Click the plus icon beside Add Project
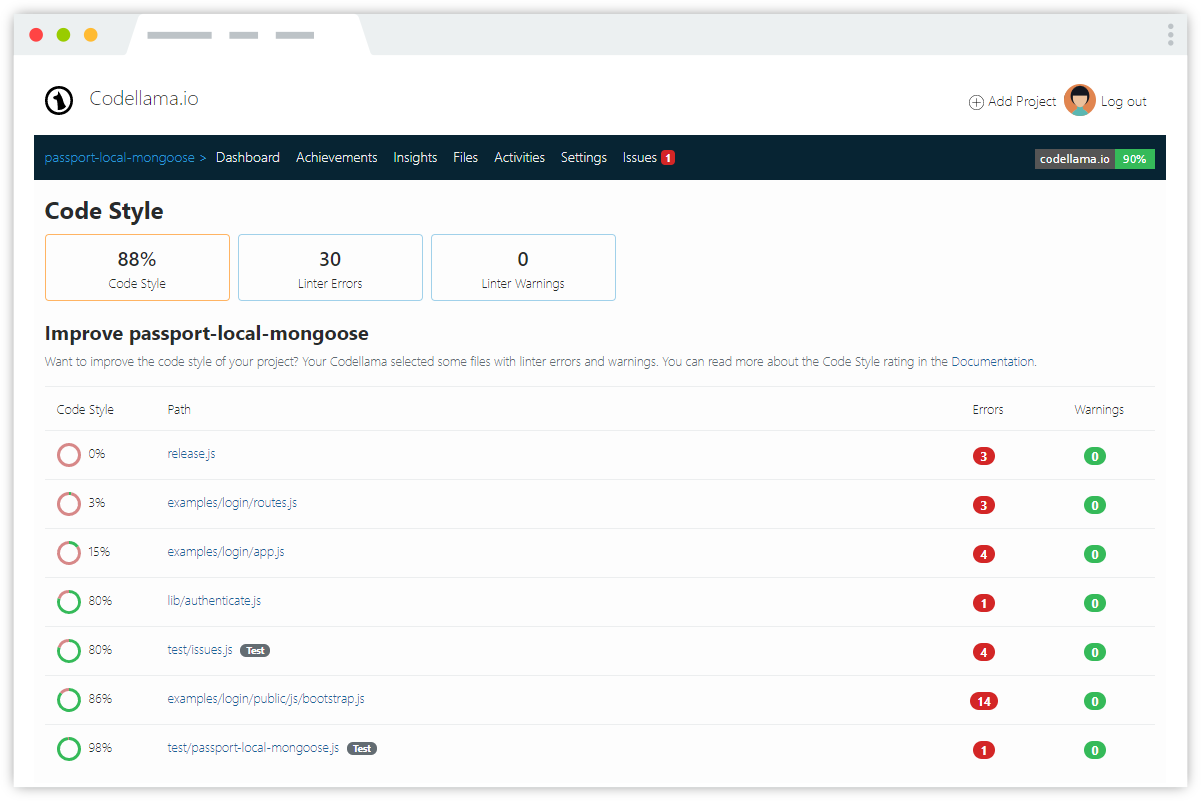The image size is (1201, 801). [x=976, y=102]
